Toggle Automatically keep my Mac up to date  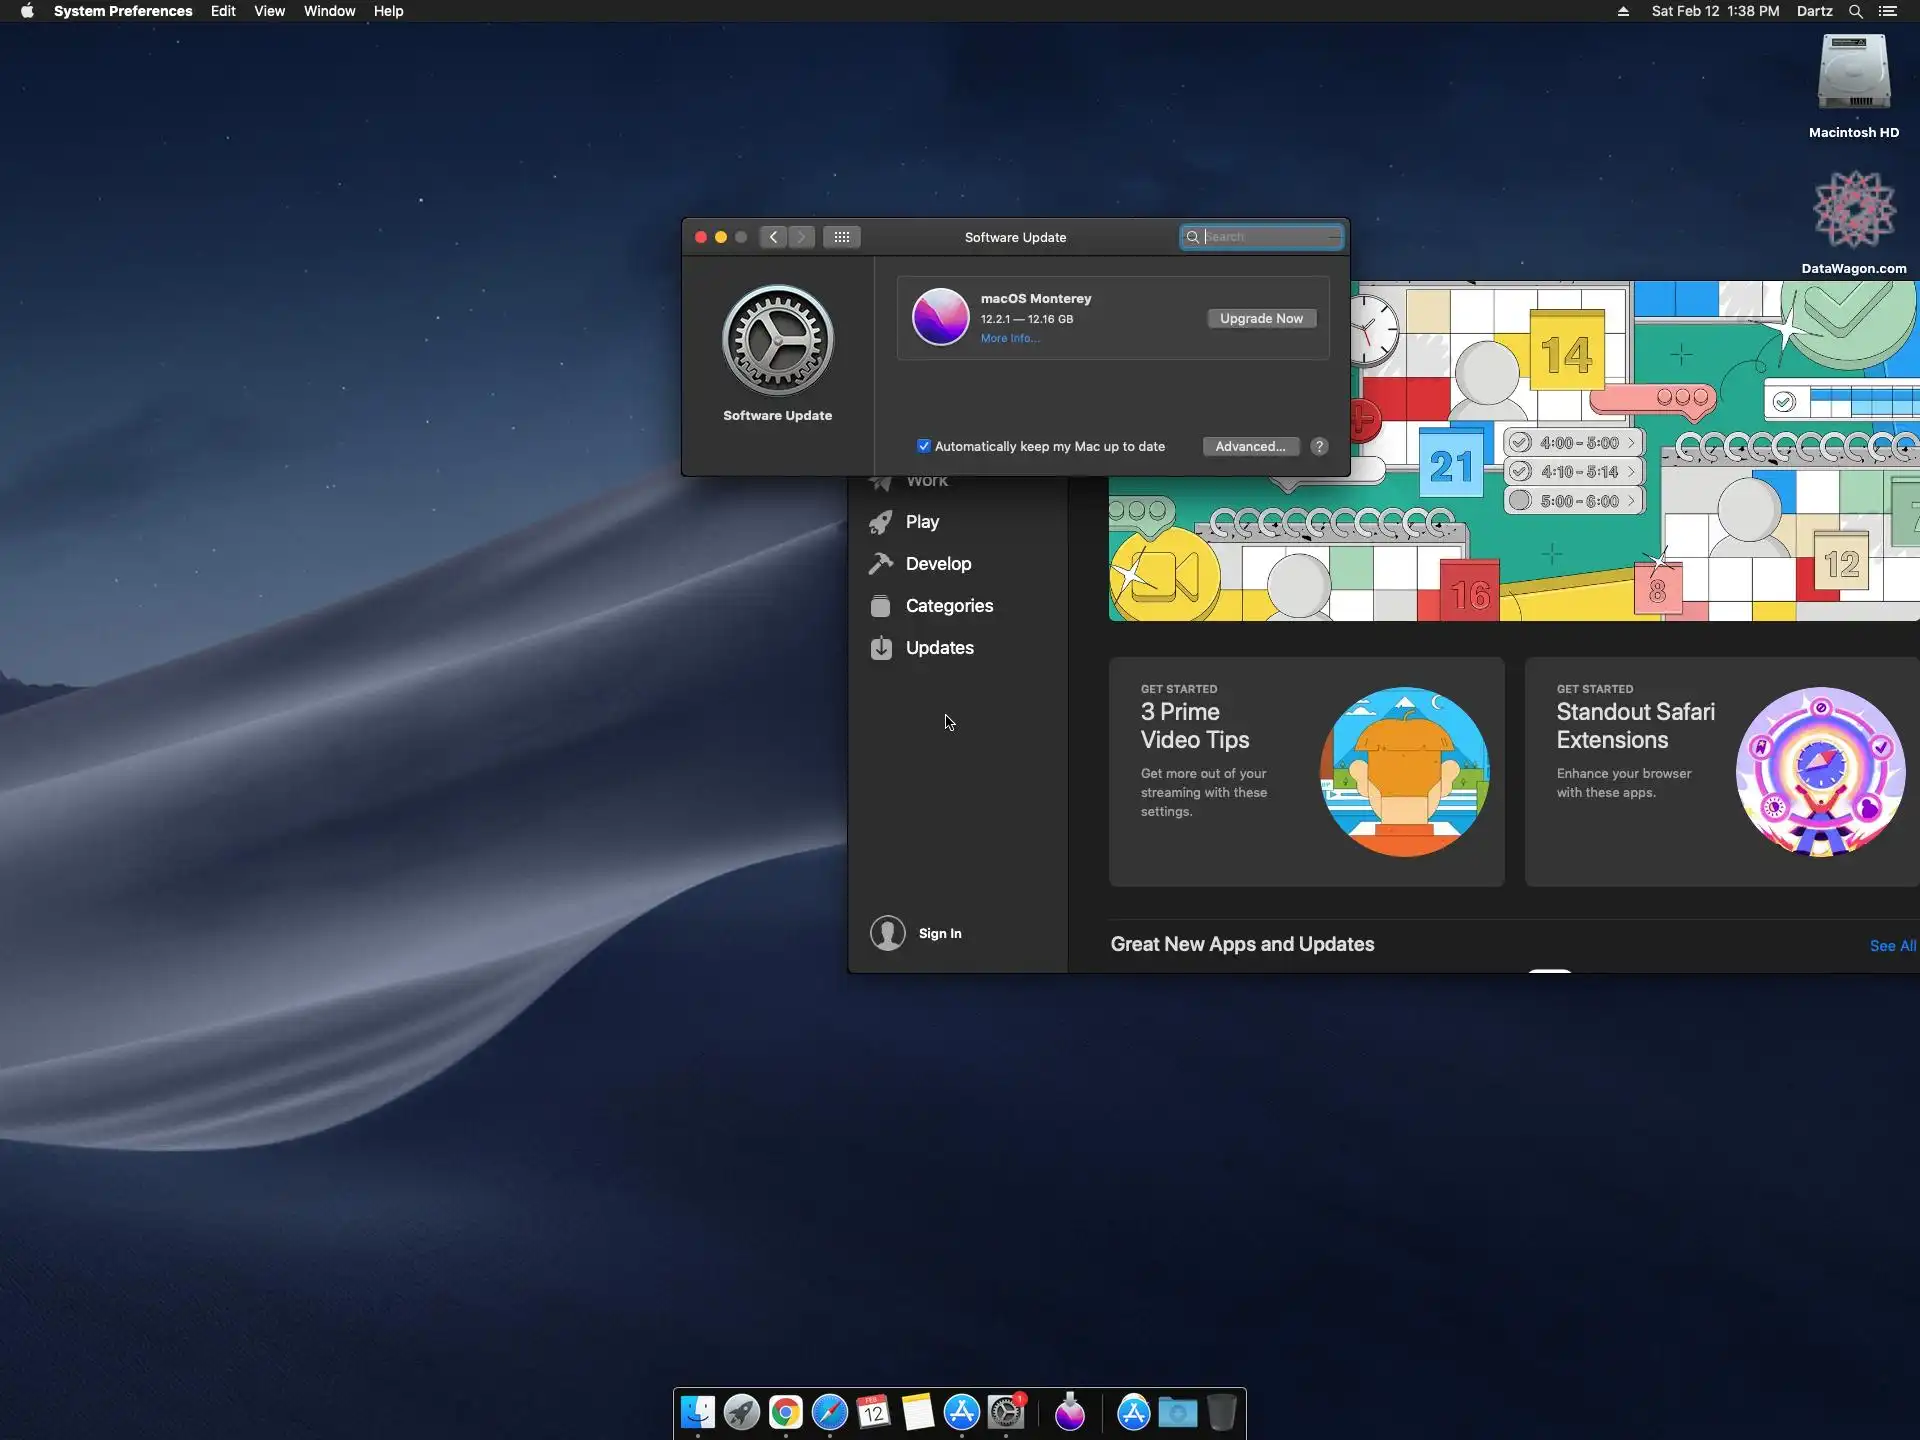[924, 447]
